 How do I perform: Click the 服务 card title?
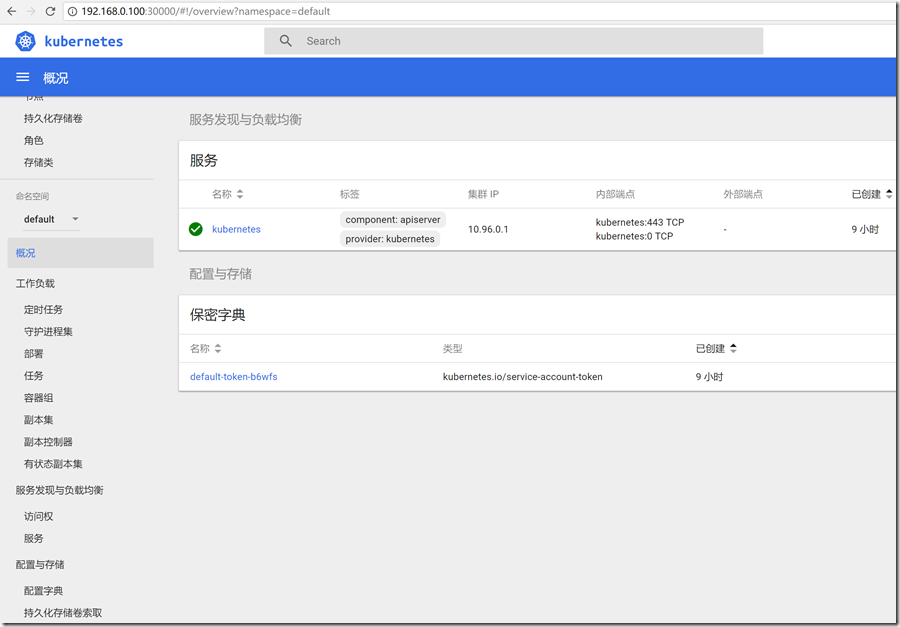pyautogui.click(x=204, y=161)
